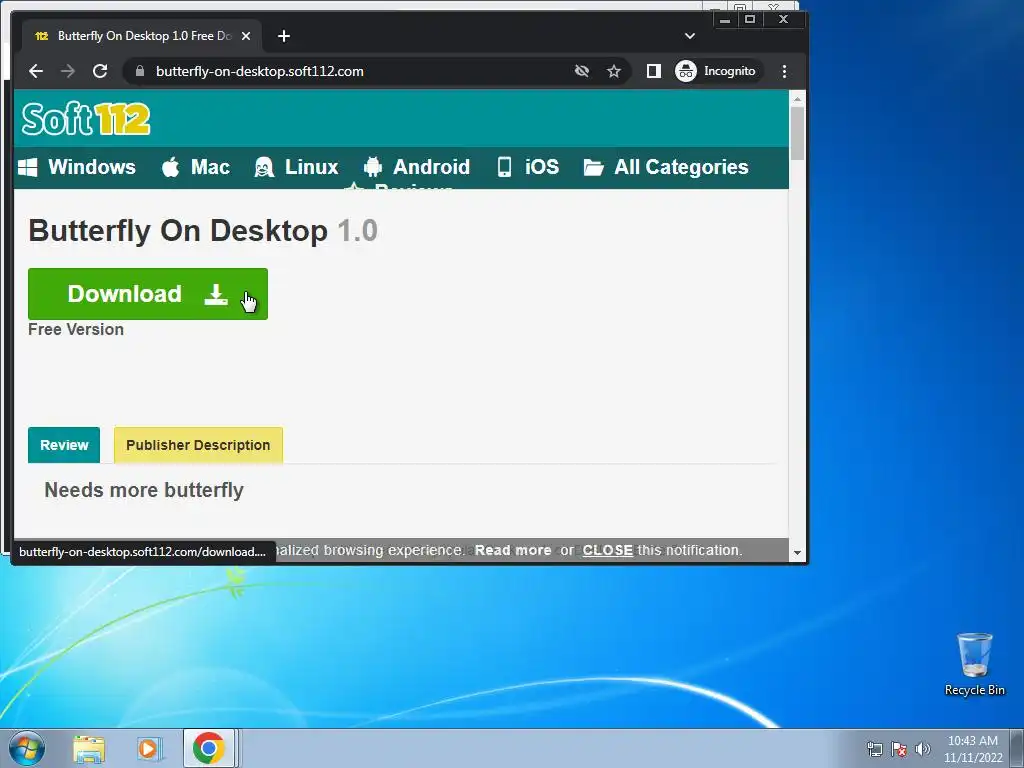The width and height of the screenshot is (1024, 768).
Task: Click the Show desktop strip in the taskbar
Action: point(1017,748)
